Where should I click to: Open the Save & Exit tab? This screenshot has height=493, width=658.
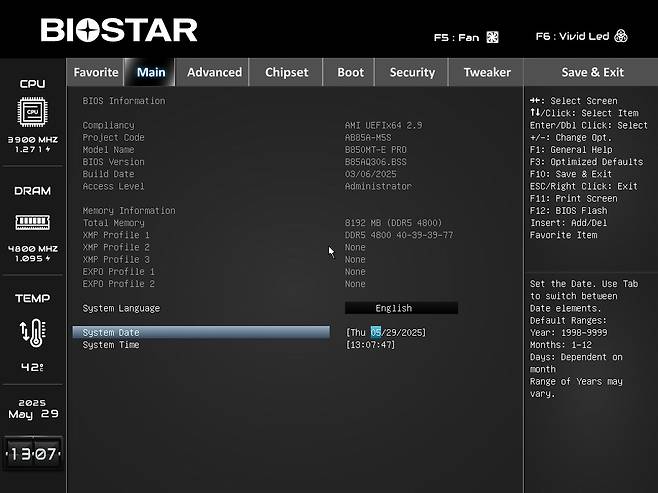pyautogui.click(x=592, y=72)
